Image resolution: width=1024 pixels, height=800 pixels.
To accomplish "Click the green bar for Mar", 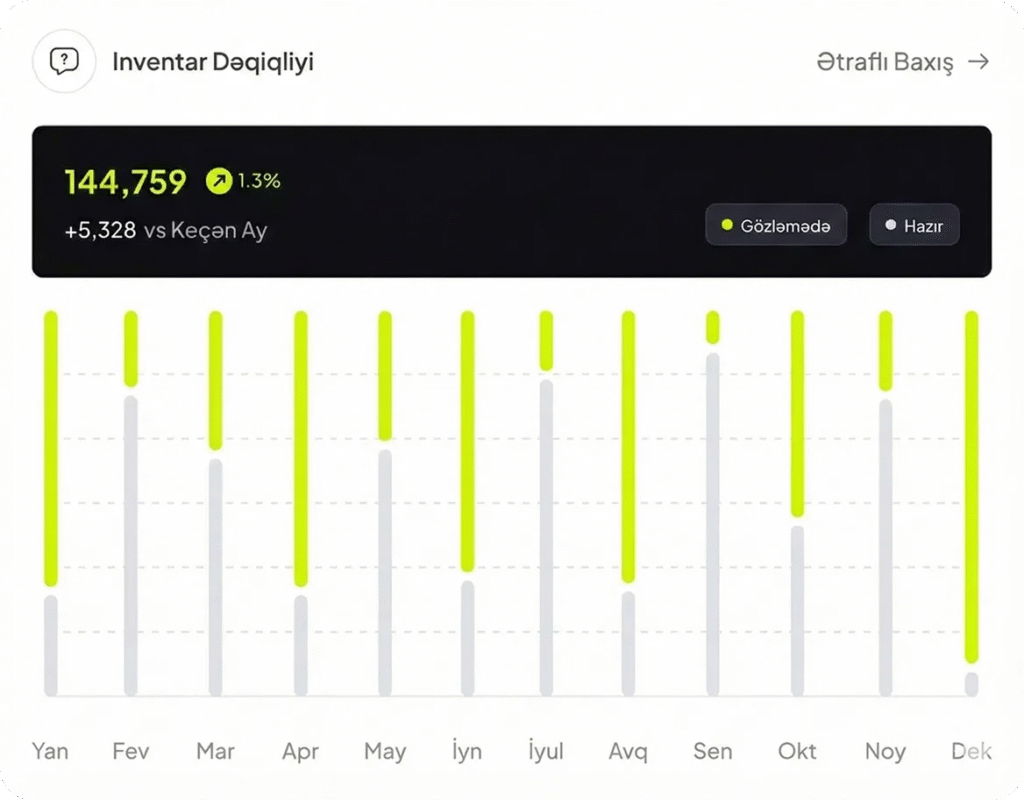I will (x=215, y=380).
